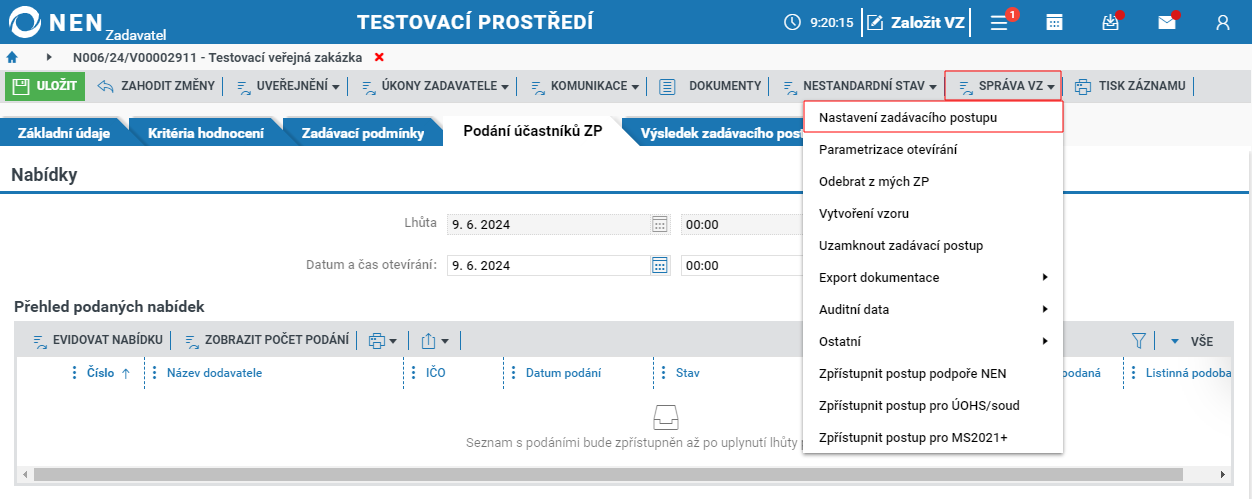Screen dimensions: 1252x499
Task: Choose Uzamknout zadávací postup from menu
Action: (x=933, y=245)
